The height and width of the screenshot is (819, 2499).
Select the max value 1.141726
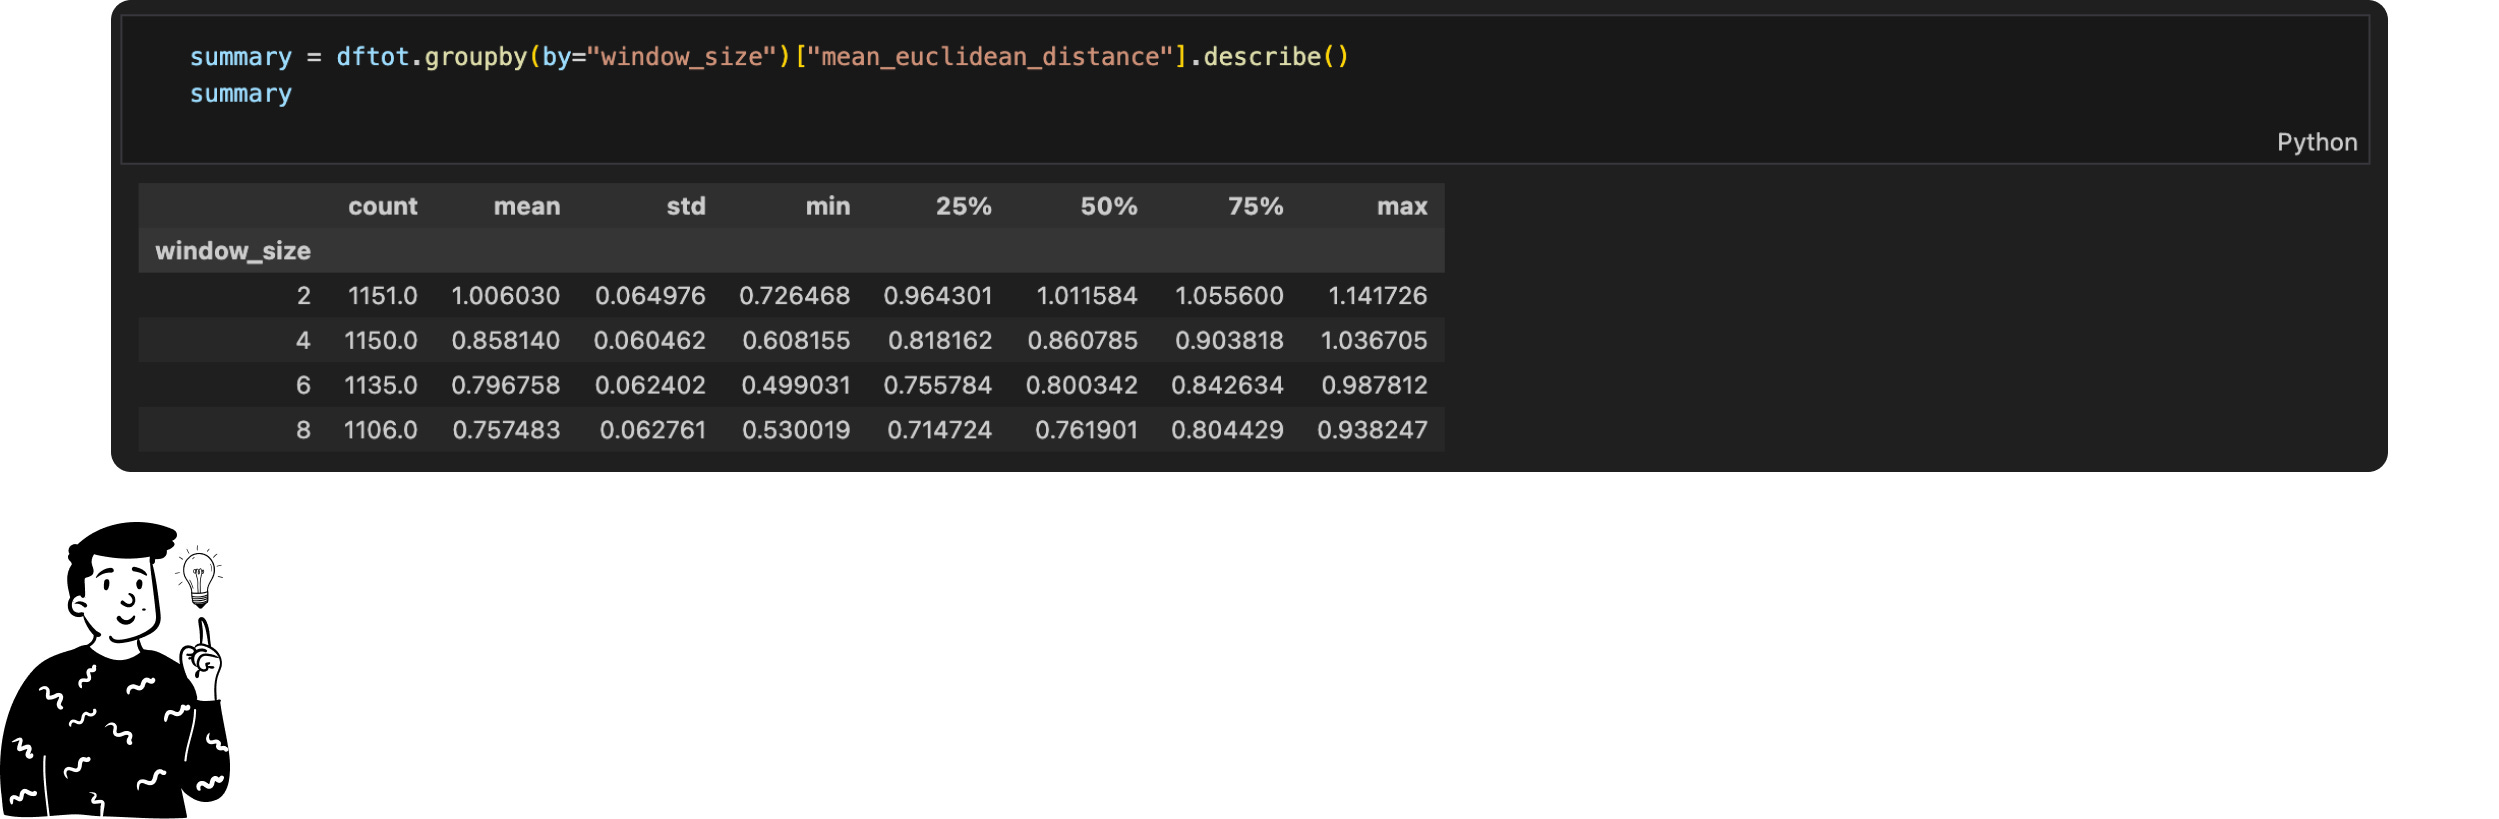click(1377, 296)
